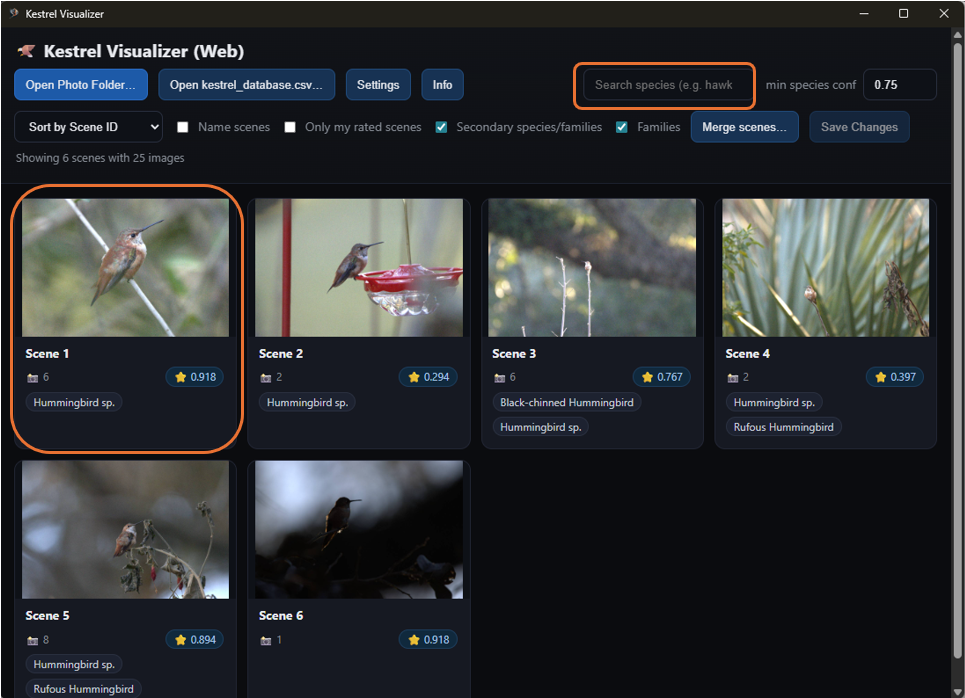Click the Merge scenes button

[x=744, y=127]
